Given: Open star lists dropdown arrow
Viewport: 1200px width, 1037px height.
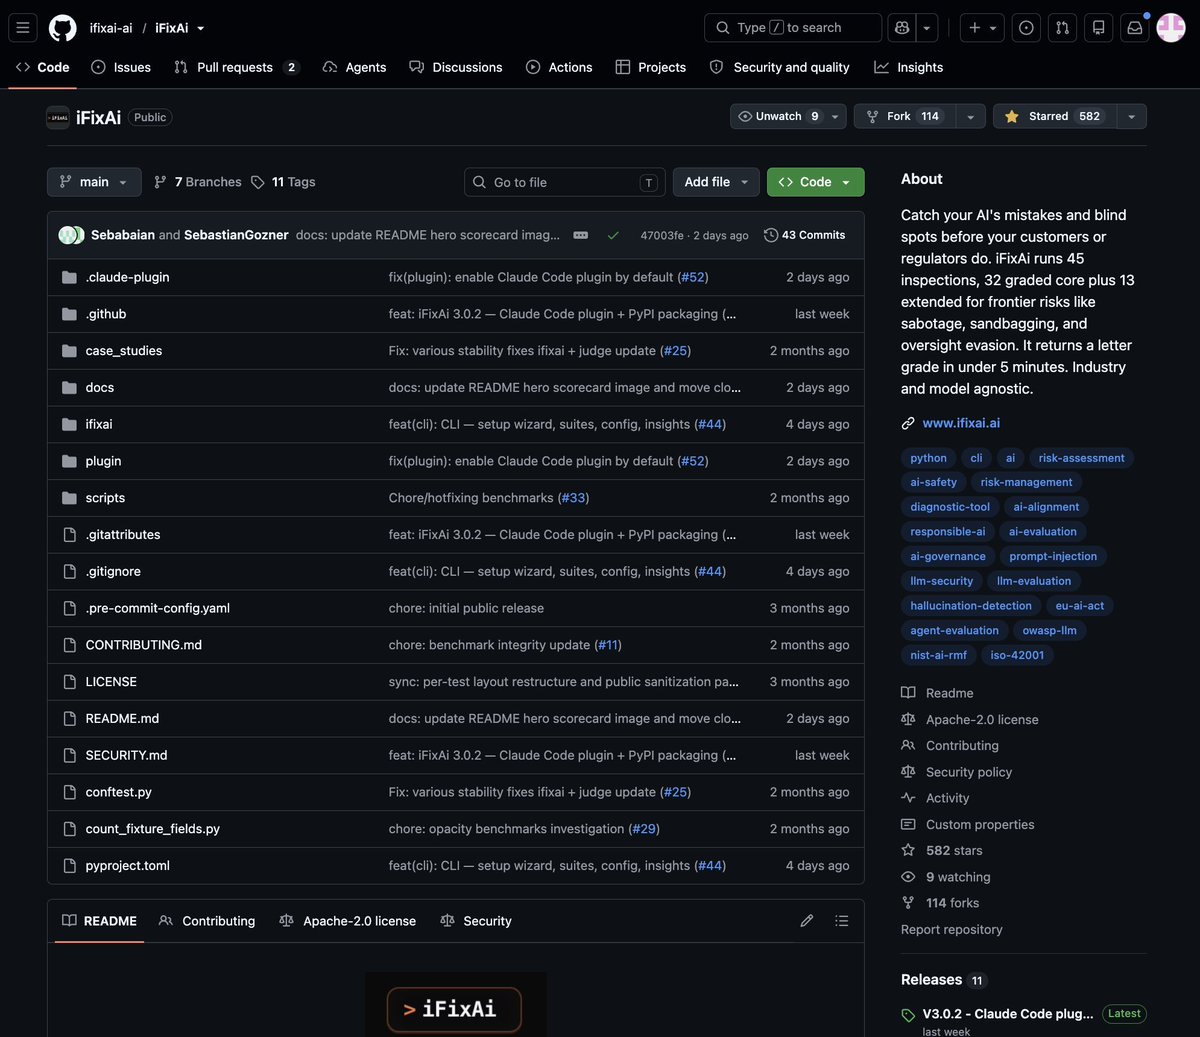Looking at the screenshot, I should [x=1131, y=116].
